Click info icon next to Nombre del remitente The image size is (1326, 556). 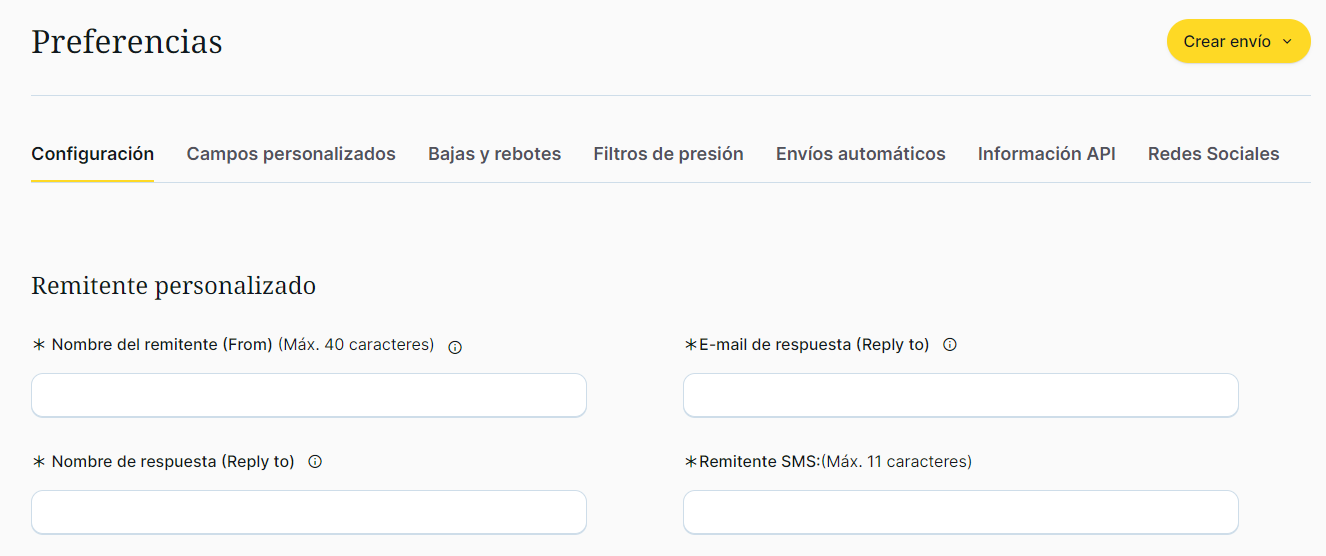point(455,347)
